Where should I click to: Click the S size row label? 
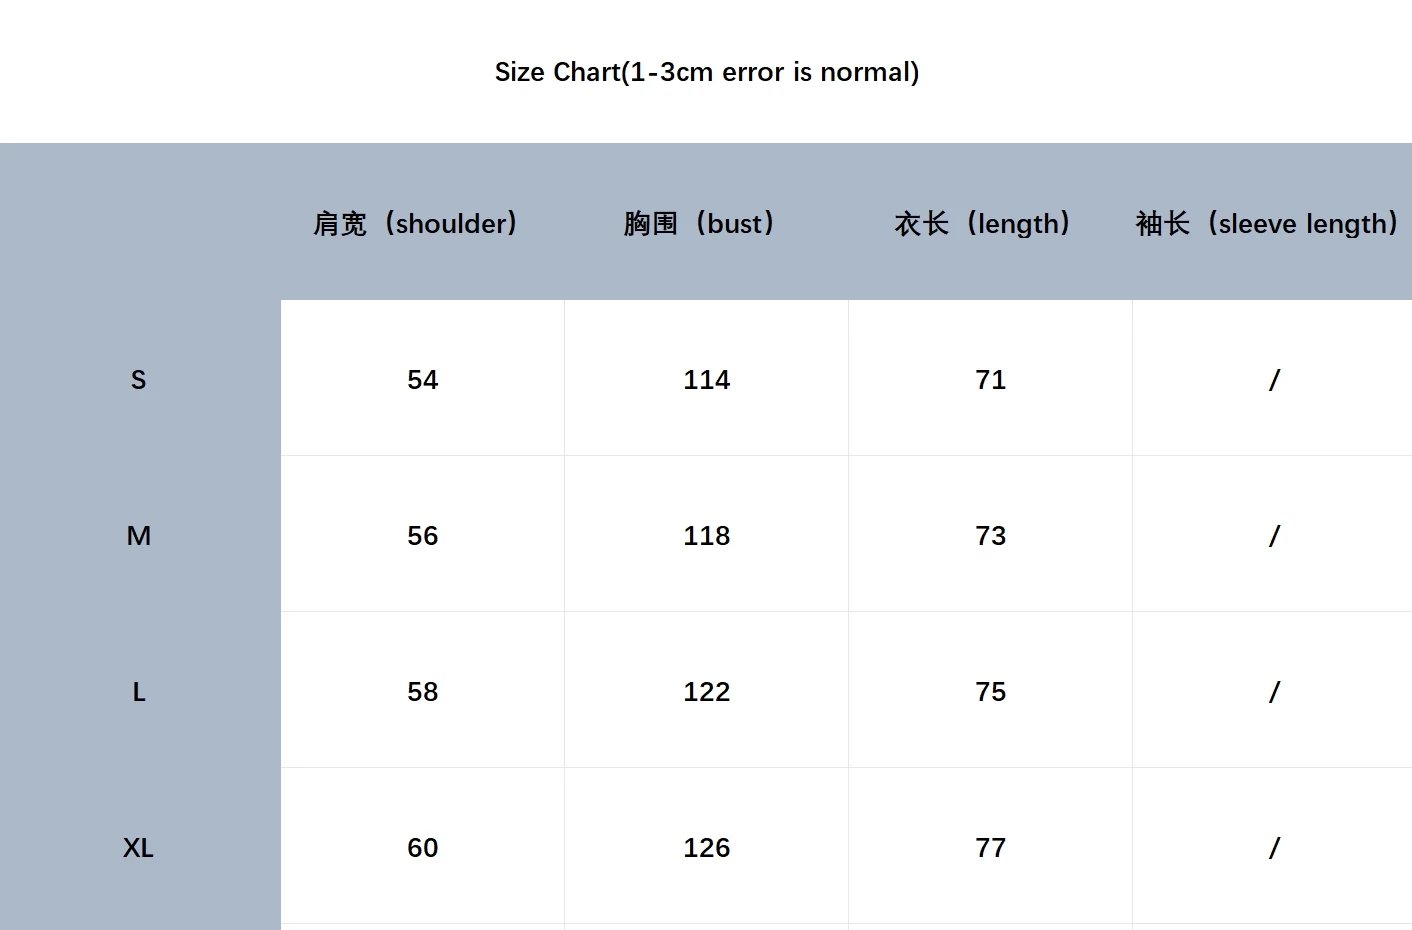point(139,379)
